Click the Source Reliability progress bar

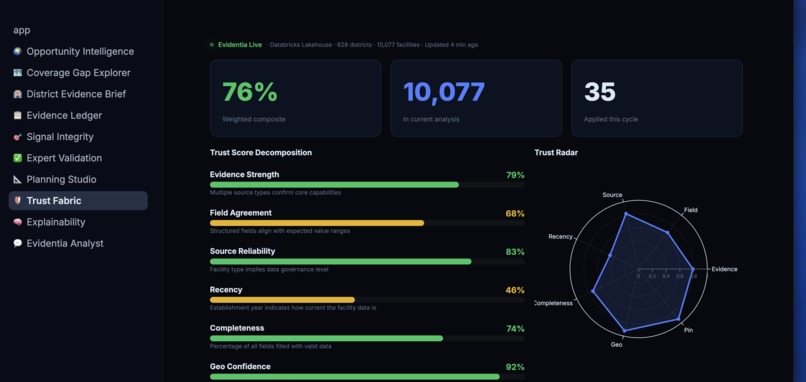[367, 262]
